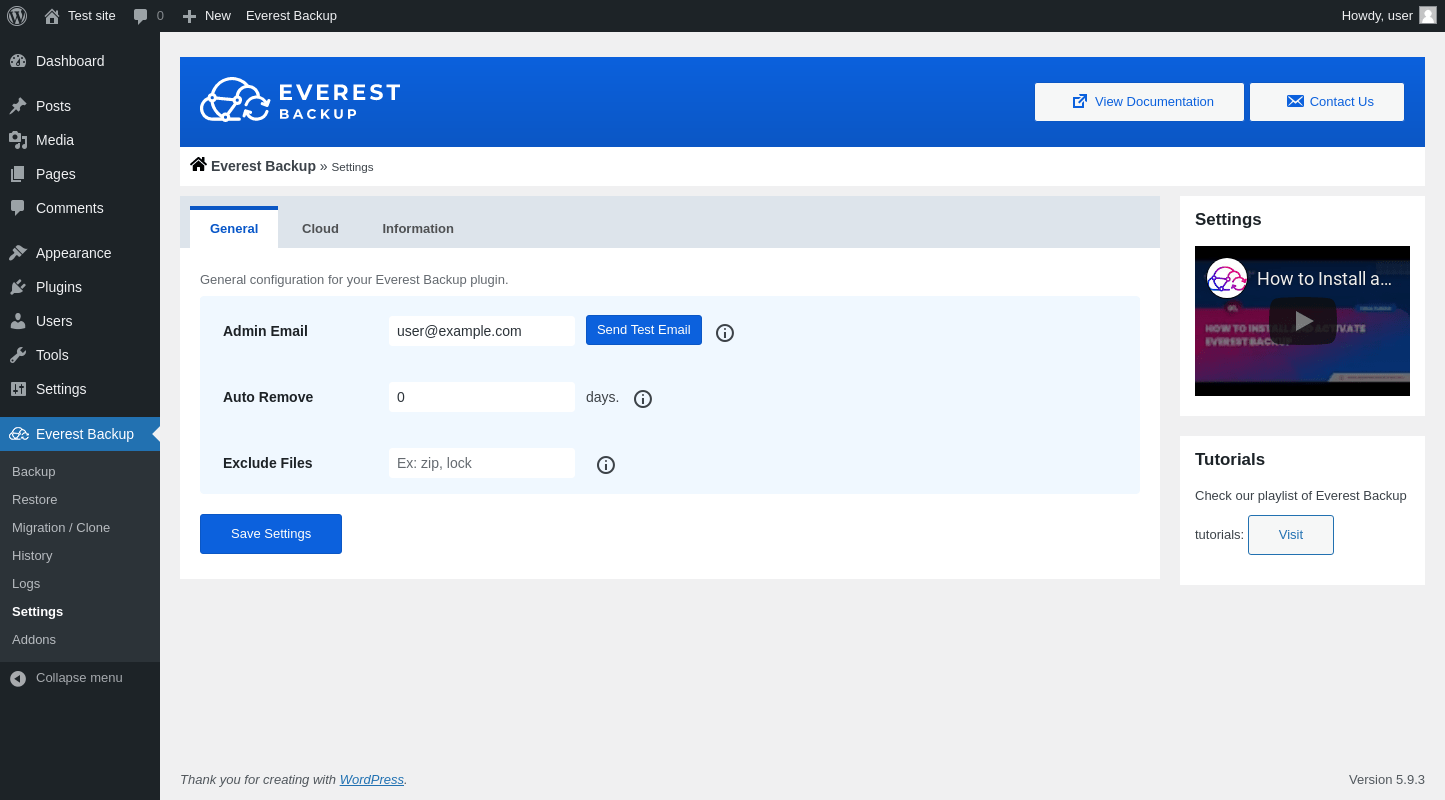Click the Media icon in sidebar
The image size is (1445, 800).
pyautogui.click(x=18, y=140)
